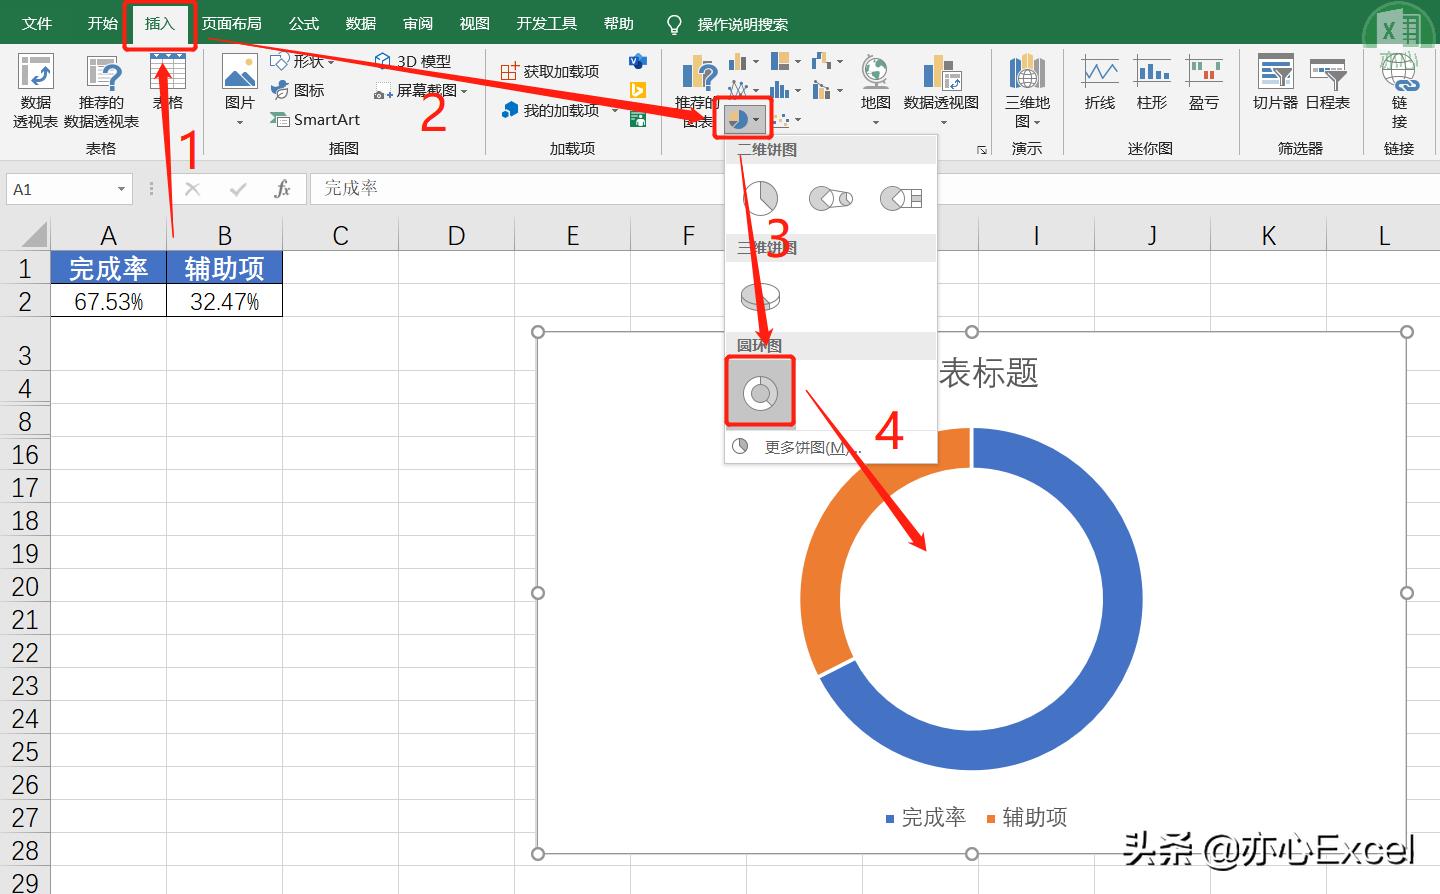This screenshot has height=894, width=1440.
Task: Select the first 二维饼图 pie style
Action: pyautogui.click(x=761, y=197)
